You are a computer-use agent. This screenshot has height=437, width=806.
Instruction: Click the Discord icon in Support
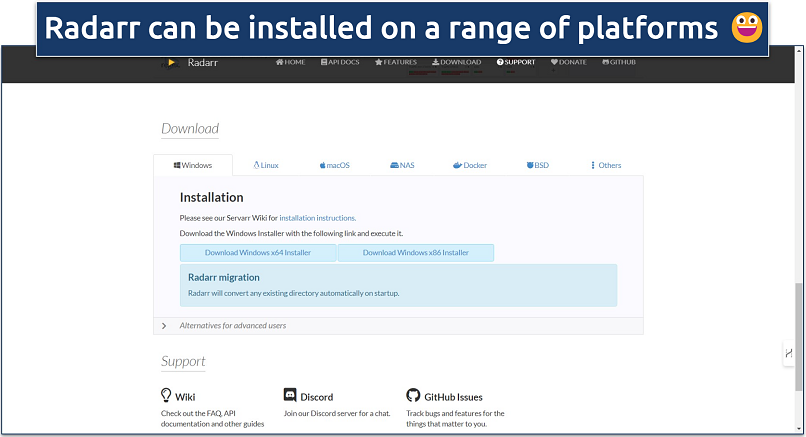coord(290,396)
